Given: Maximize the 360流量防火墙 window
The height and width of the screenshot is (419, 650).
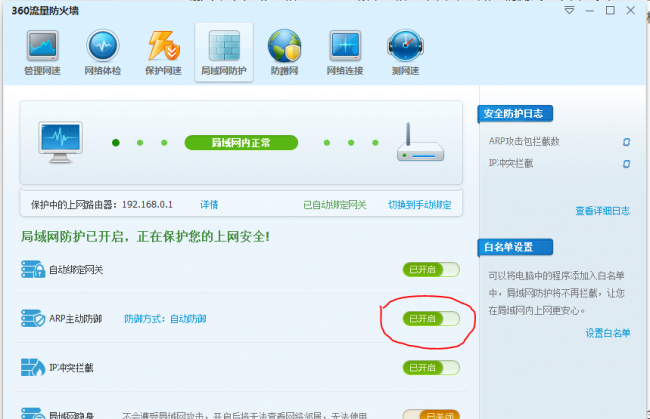Looking at the screenshot, I should click(x=610, y=10).
